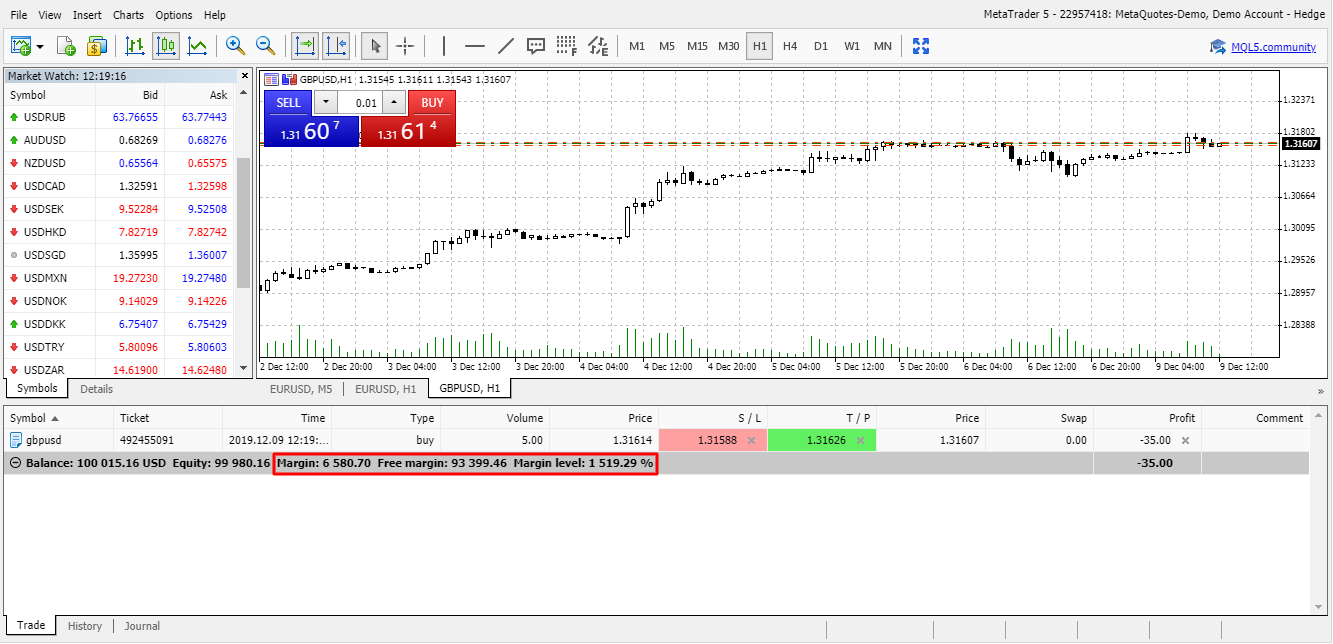Remove take profit 1.31626 with X
The width and height of the screenshot is (1333, 644).
860,440
